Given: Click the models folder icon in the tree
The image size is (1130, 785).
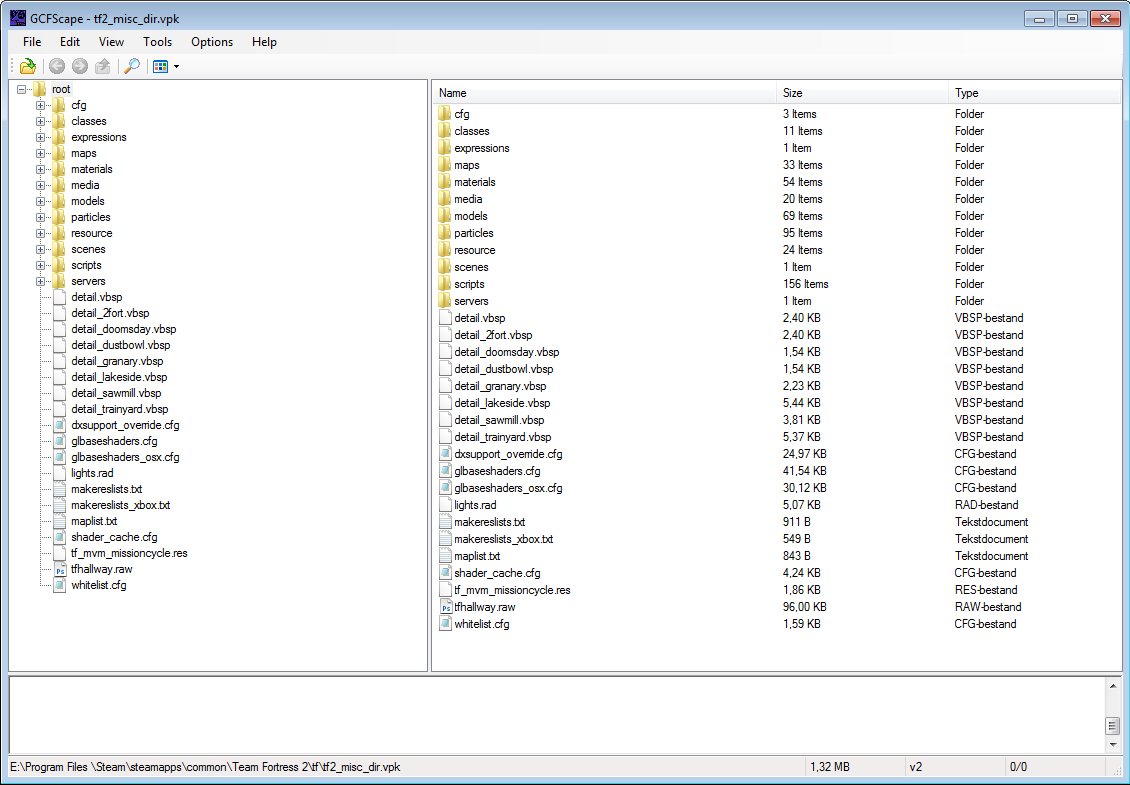Looking at the screenshot, I should point(59,201).
